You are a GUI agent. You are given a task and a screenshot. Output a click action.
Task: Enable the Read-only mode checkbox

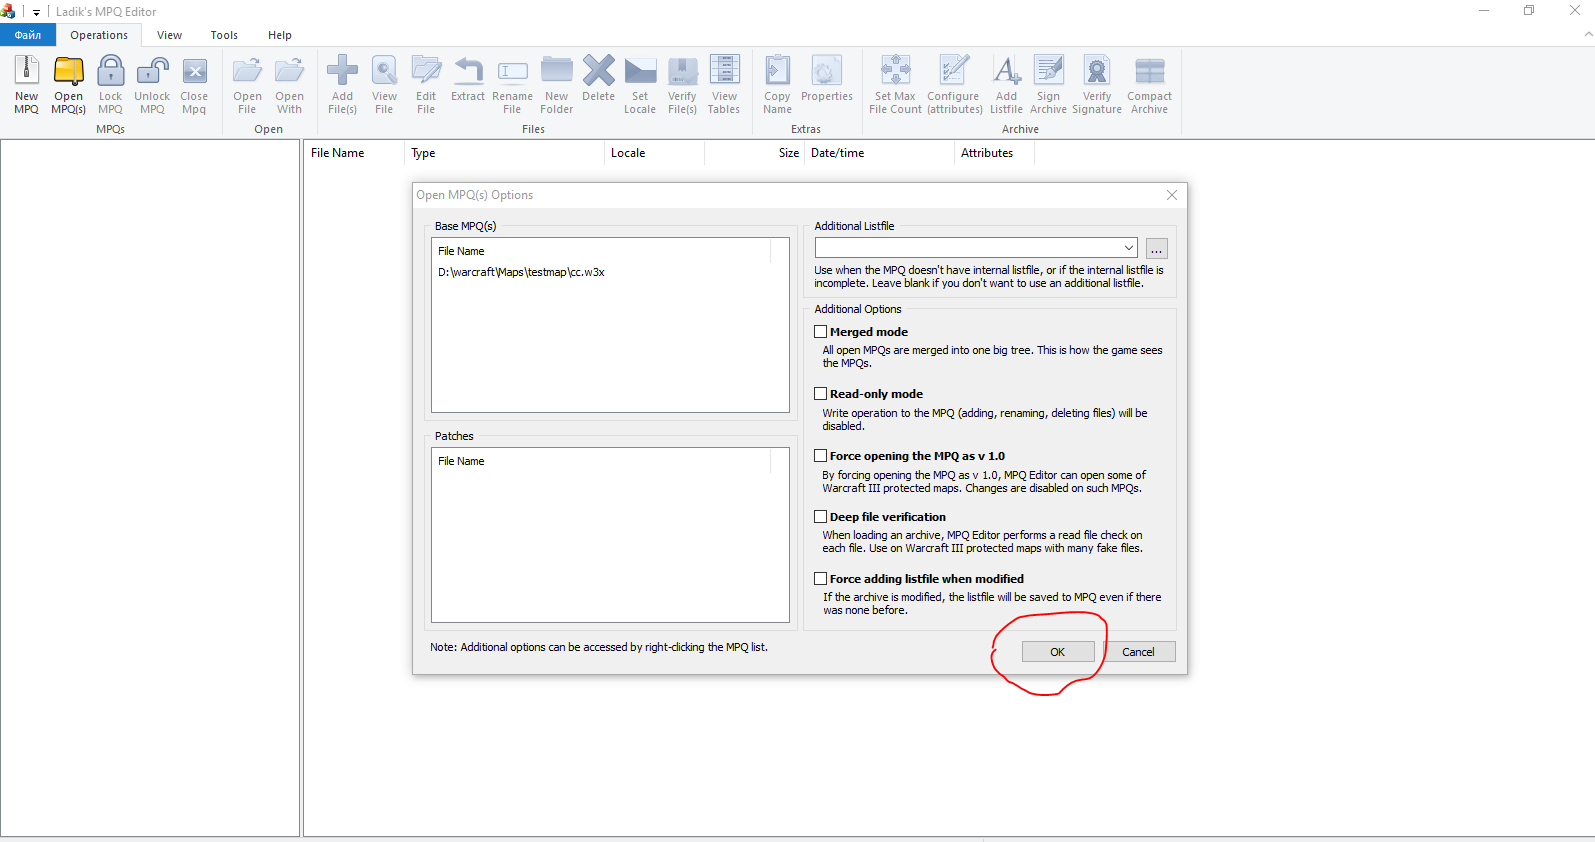click(x=821, y=394)
